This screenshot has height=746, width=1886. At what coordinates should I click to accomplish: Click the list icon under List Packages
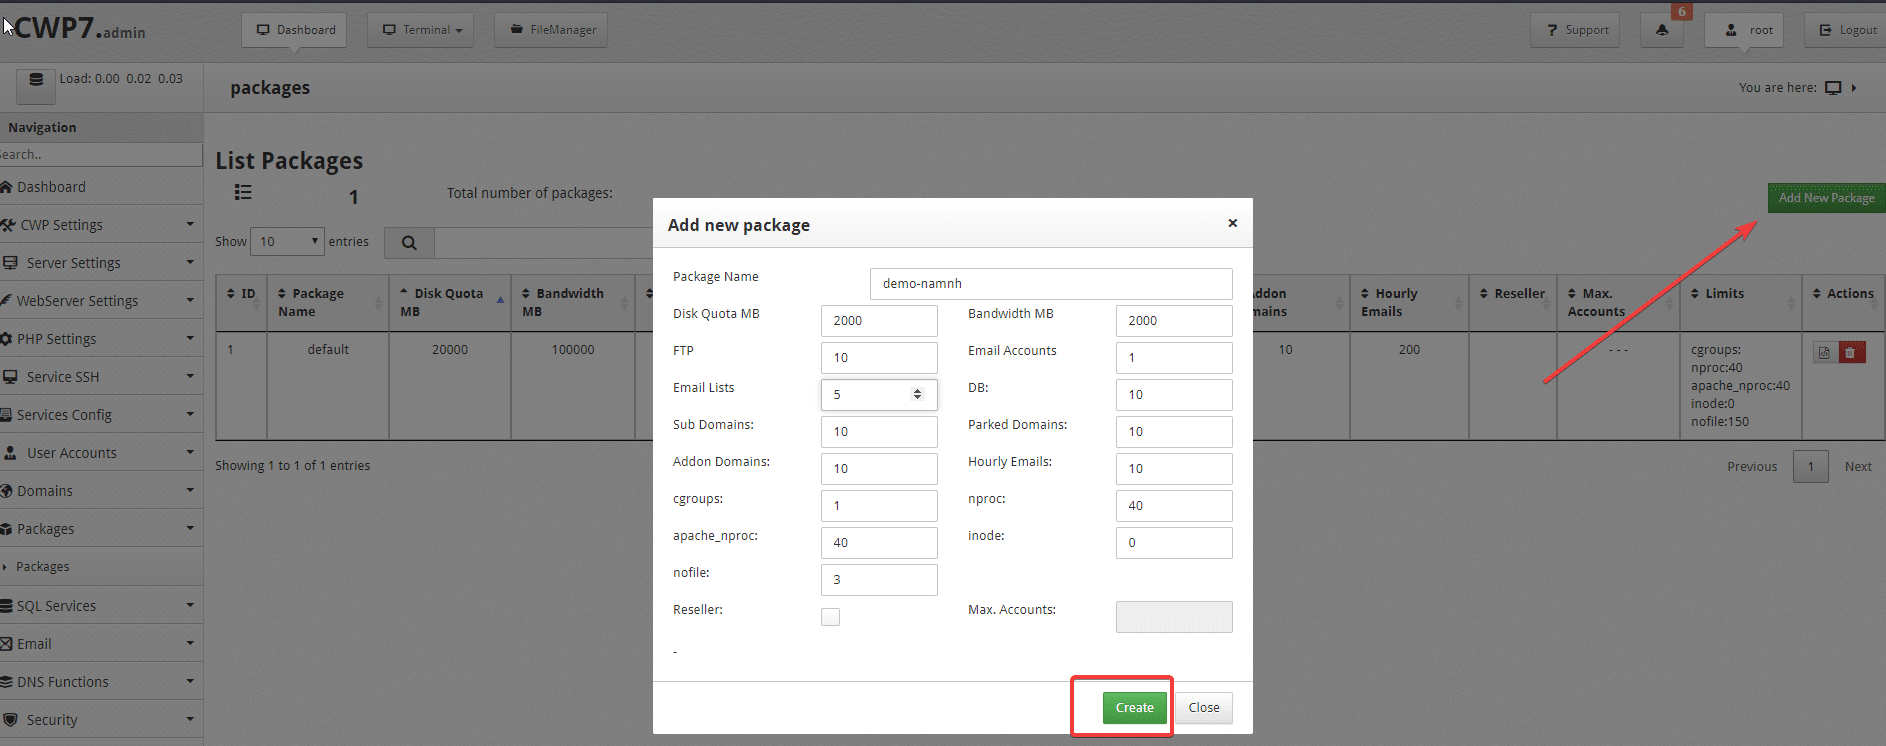click(243, 192)
